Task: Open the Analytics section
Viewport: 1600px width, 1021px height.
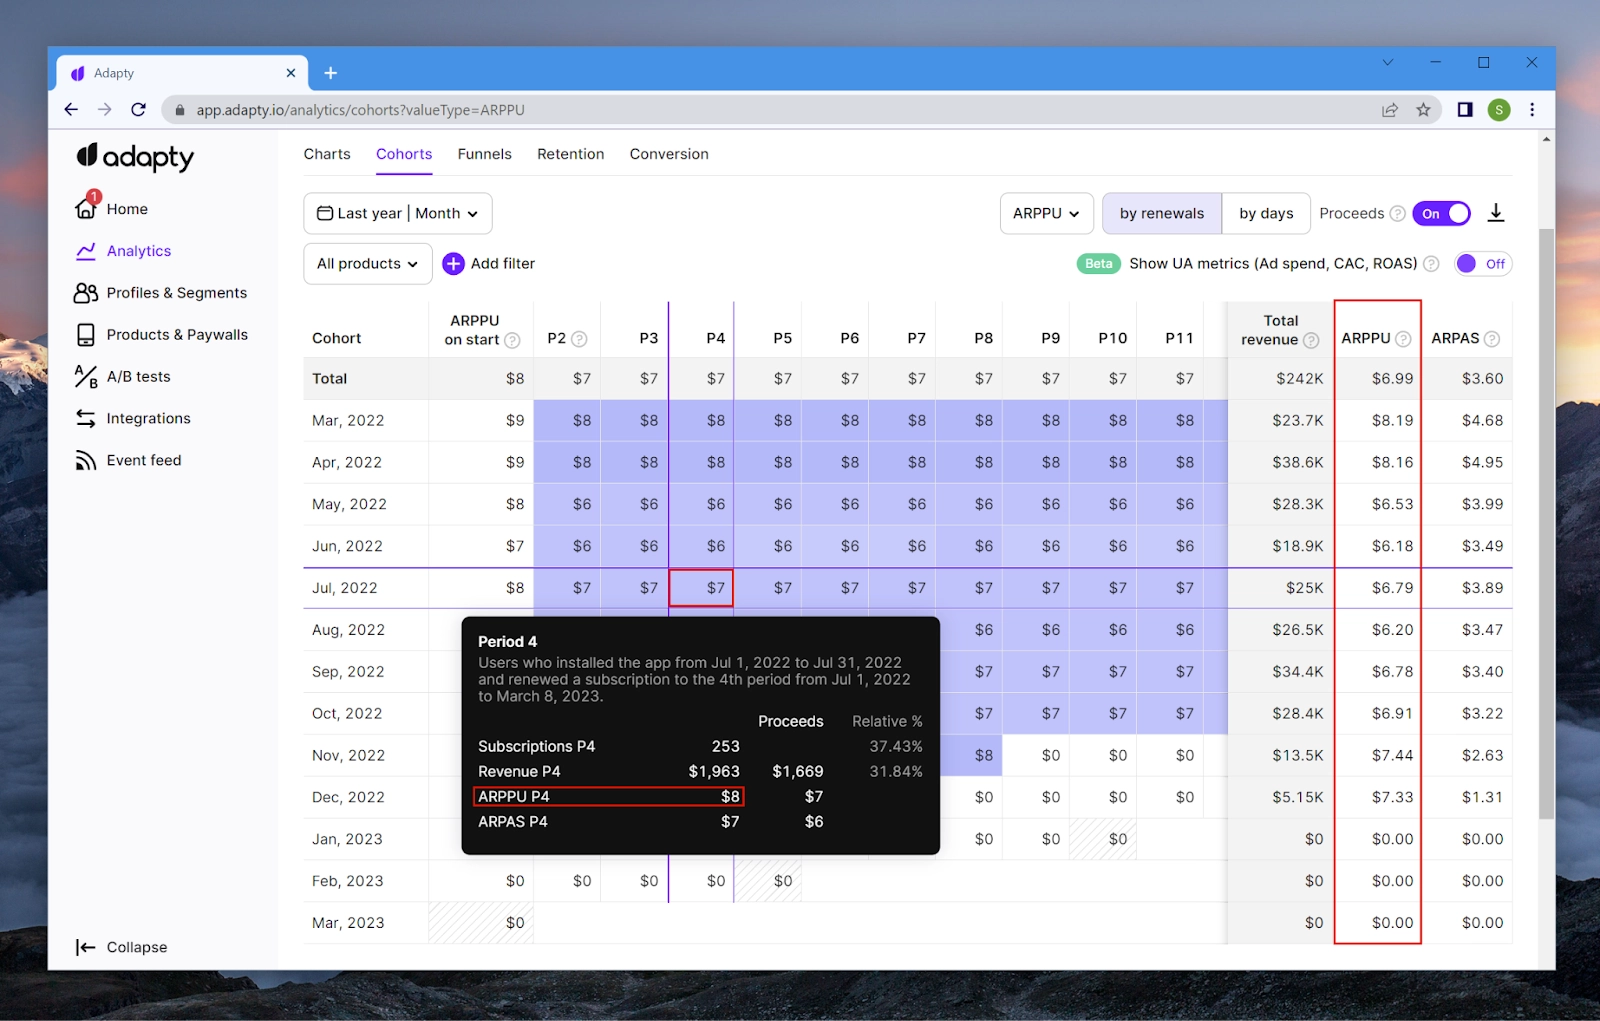Action: (123, 251)
